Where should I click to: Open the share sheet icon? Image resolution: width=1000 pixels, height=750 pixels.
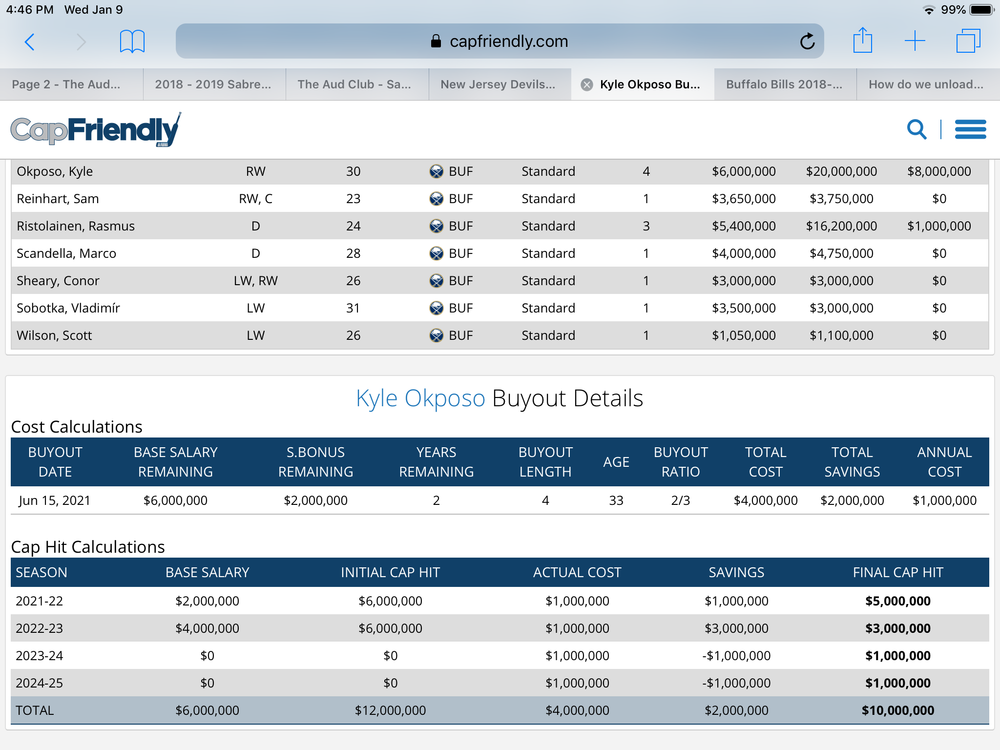(x=862, y=40)
